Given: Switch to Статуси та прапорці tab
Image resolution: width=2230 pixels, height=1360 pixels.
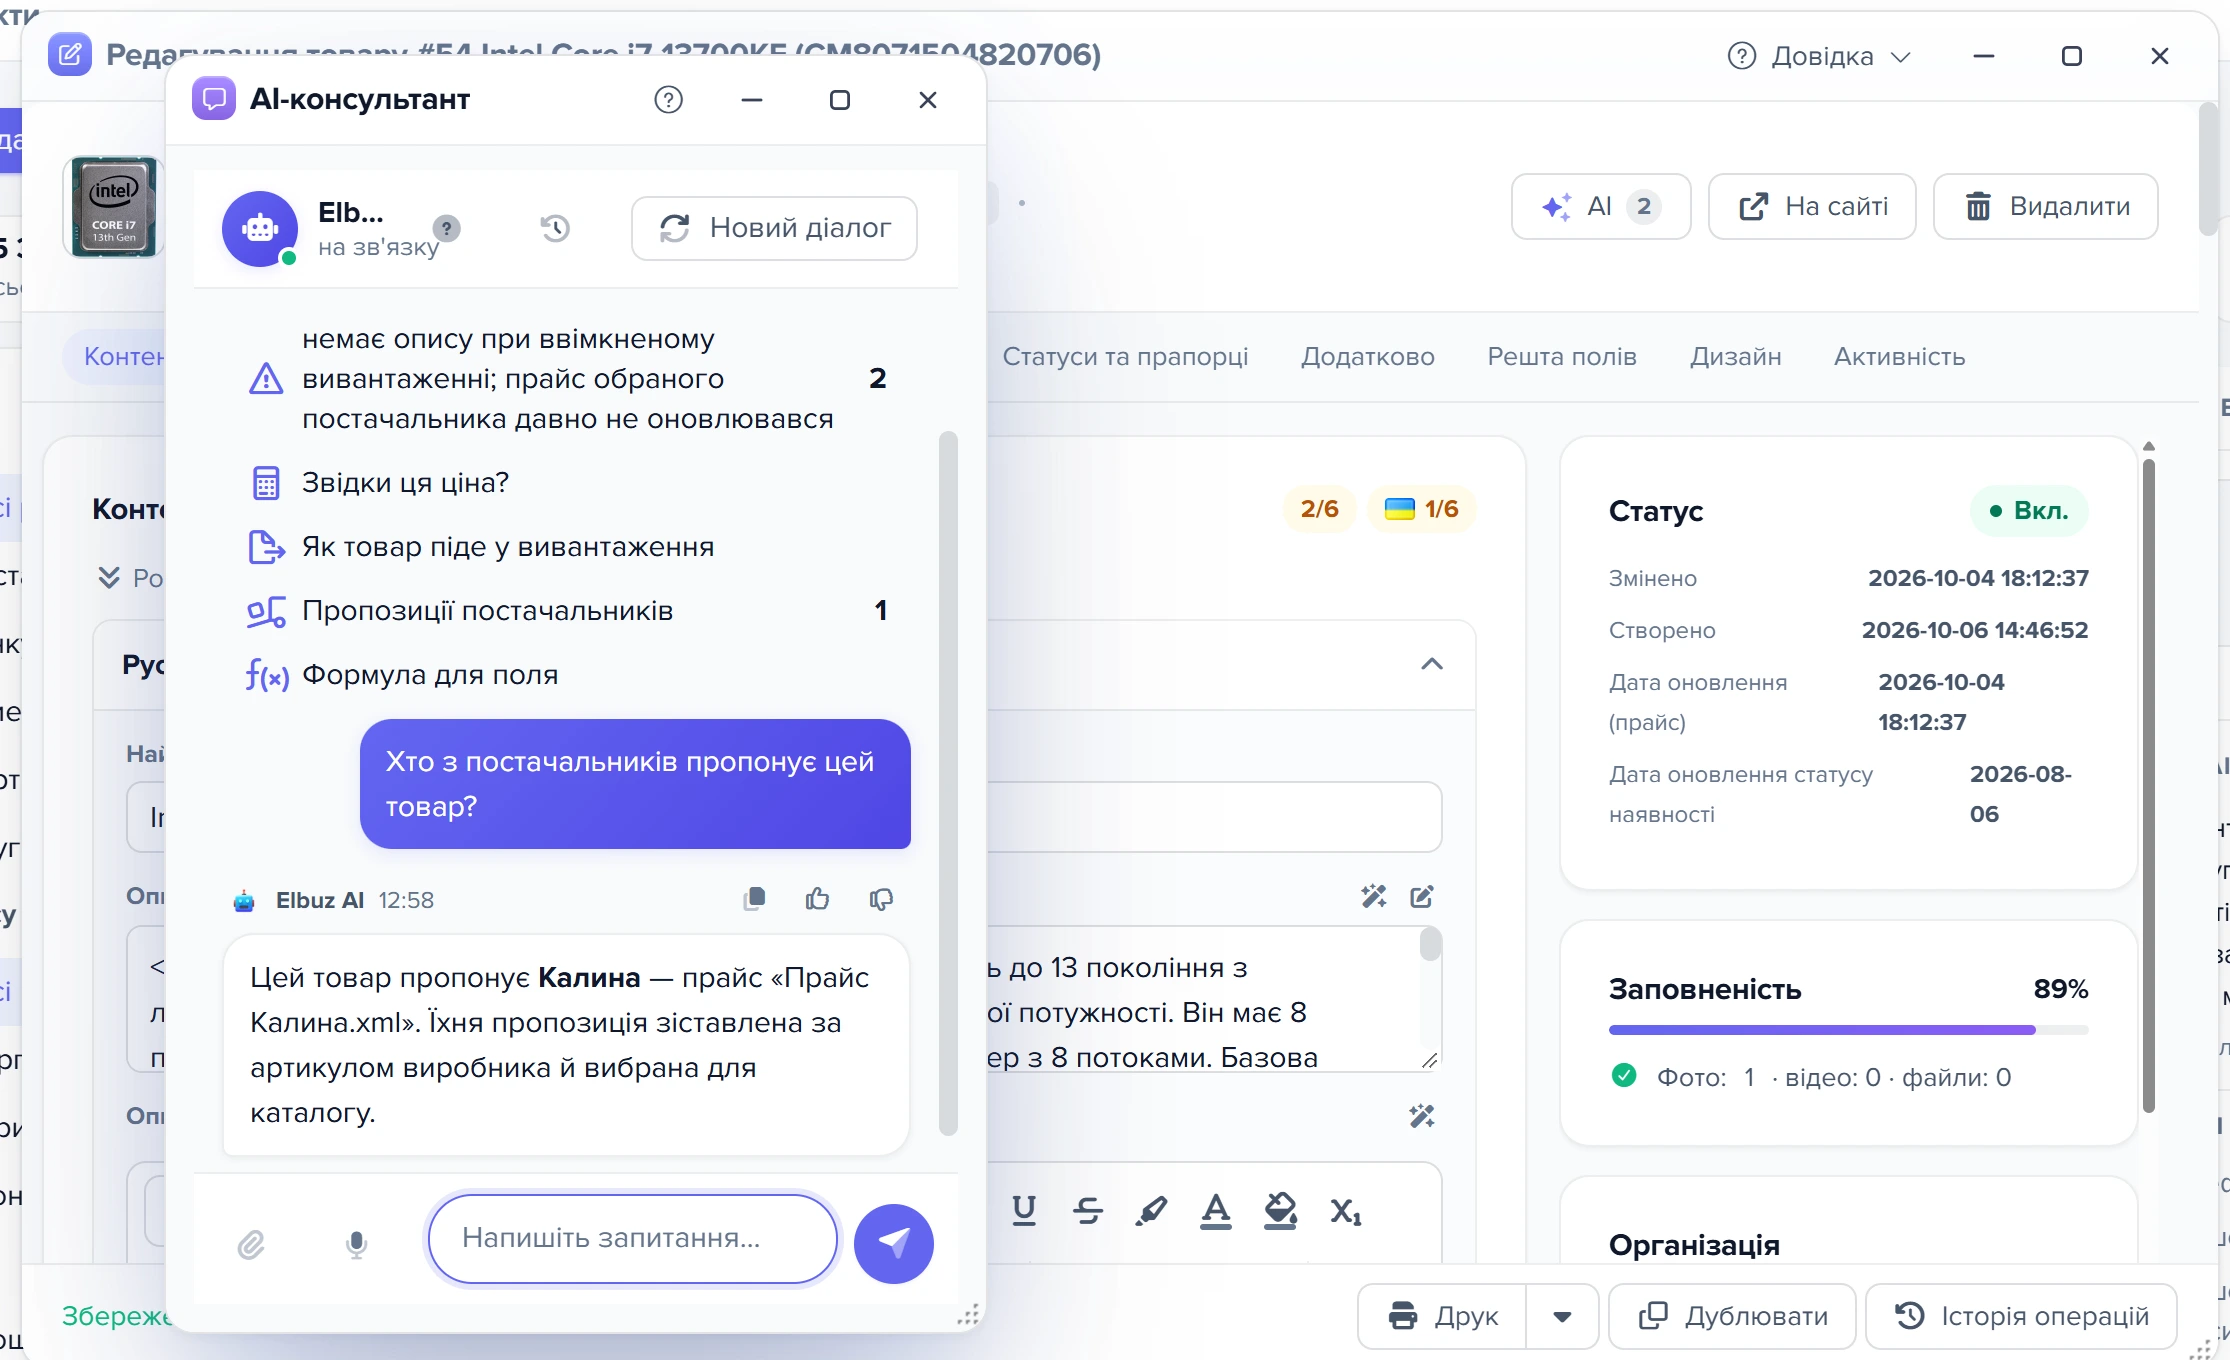Looking at the screenshot, I should pos(1125,357).
